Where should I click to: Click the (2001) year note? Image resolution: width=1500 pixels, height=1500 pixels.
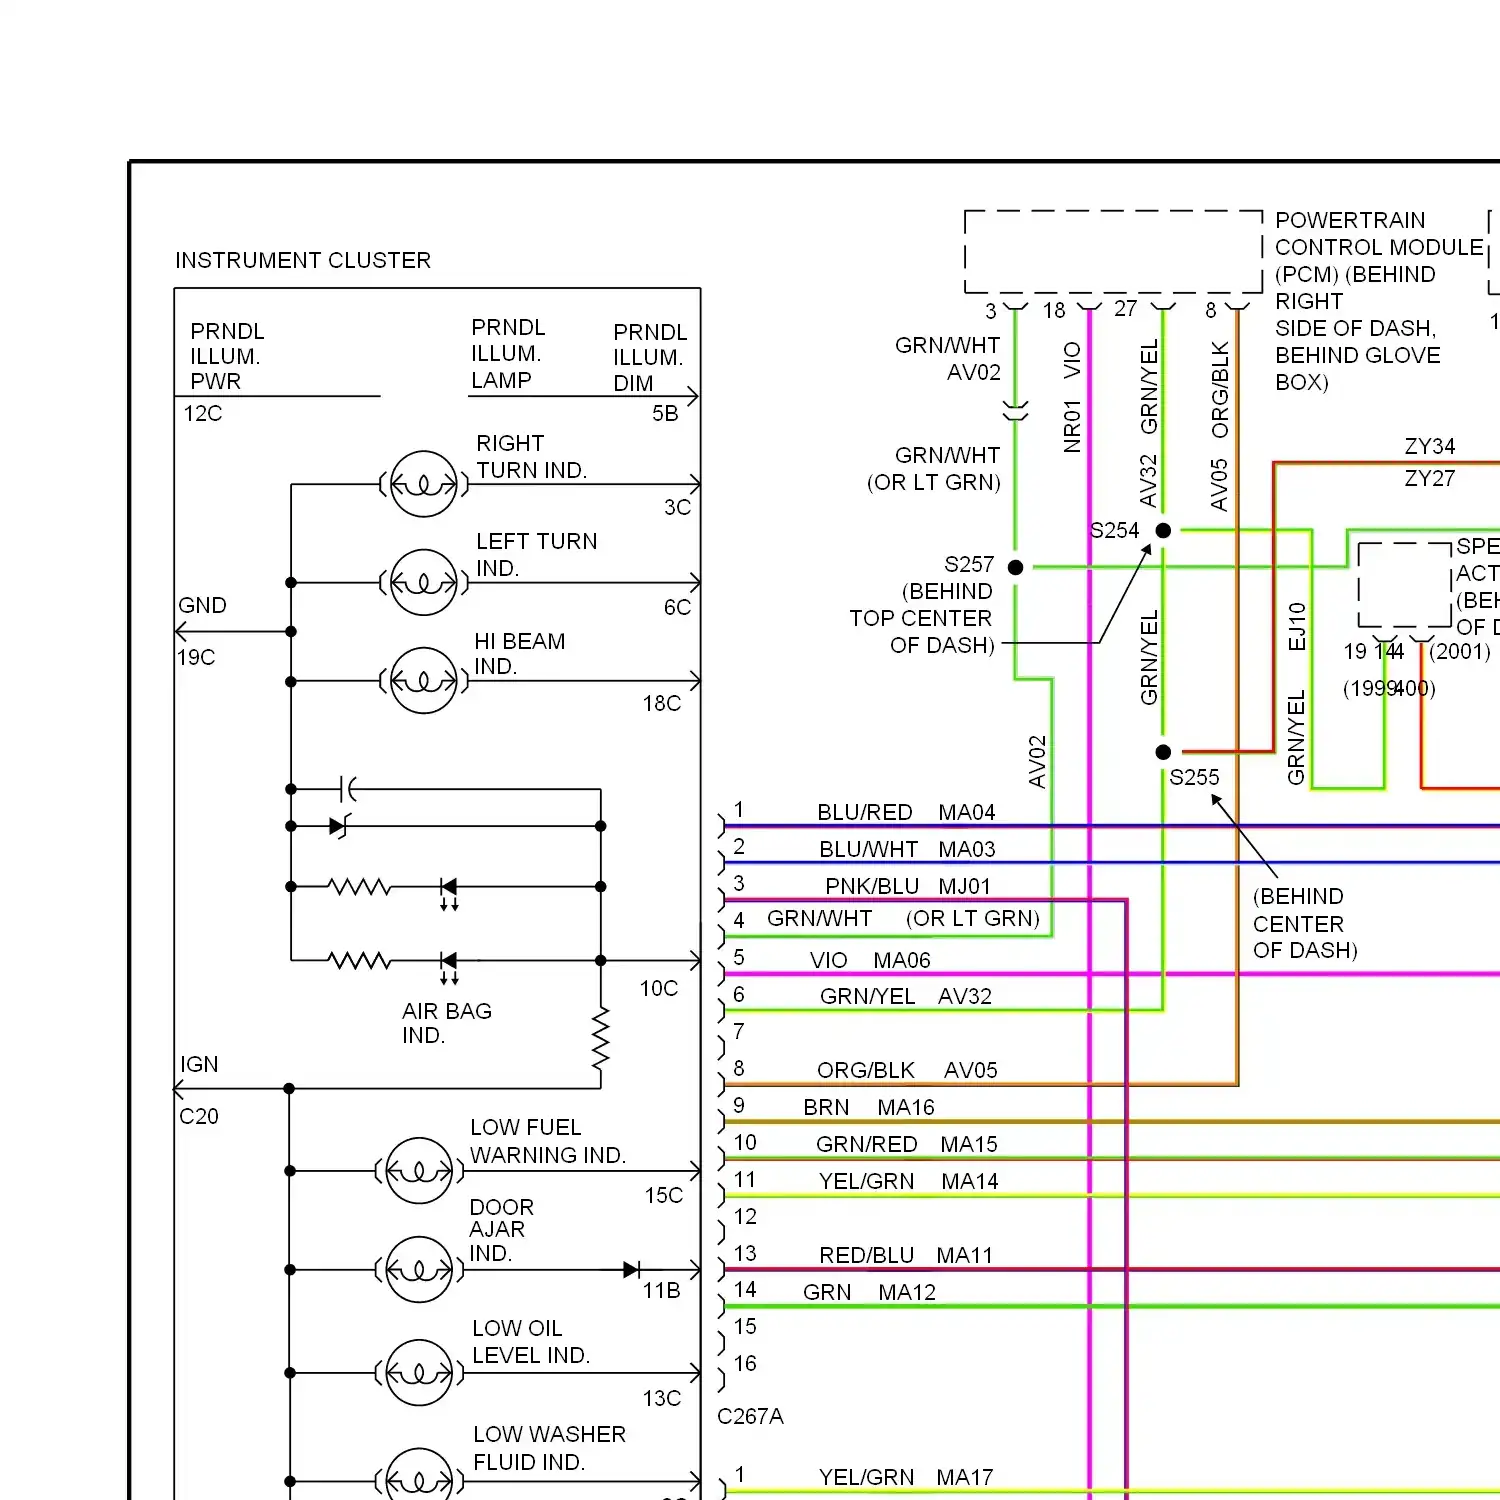[x=1460, y=652]
